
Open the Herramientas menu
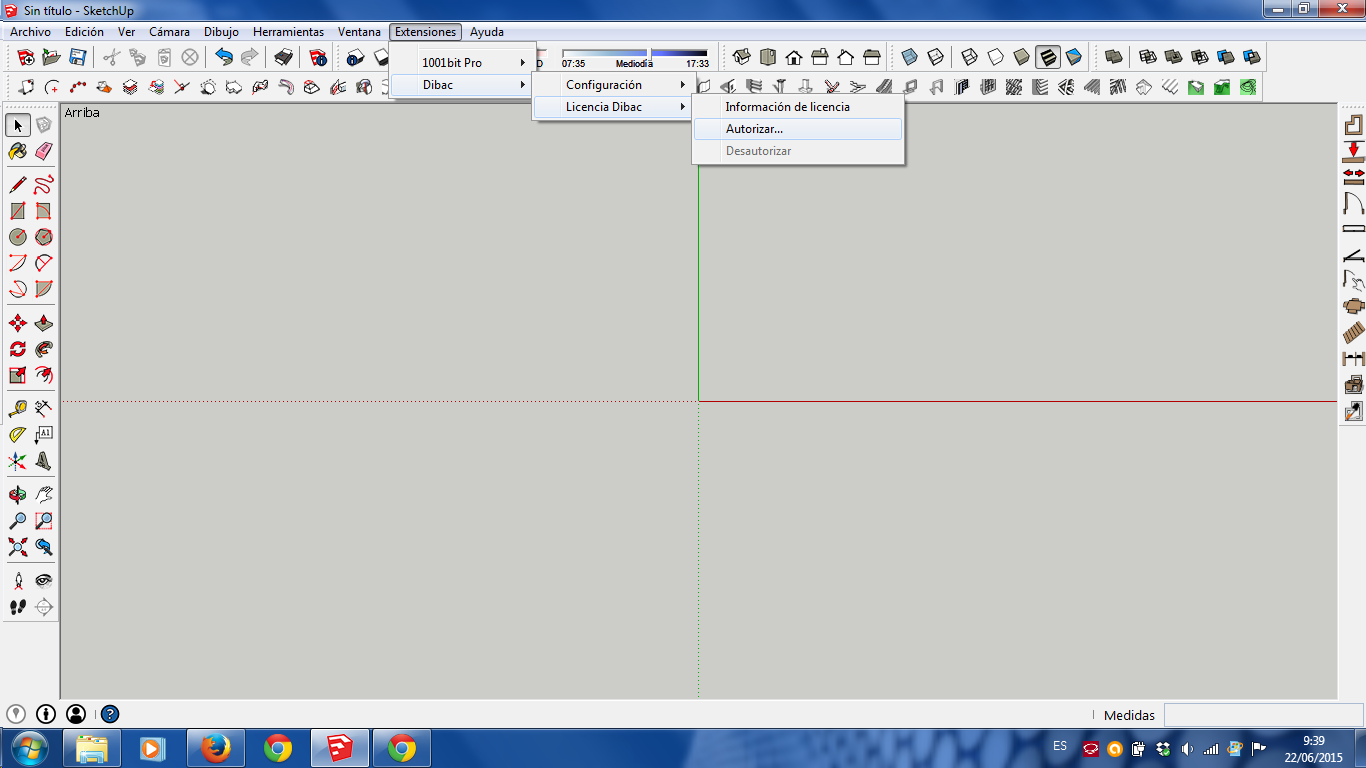point(289,32)
